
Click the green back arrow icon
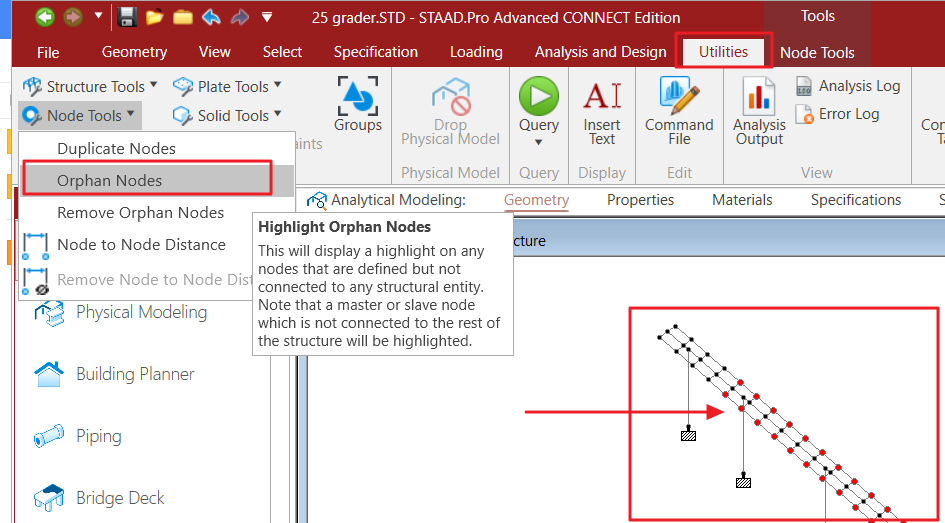46,16
